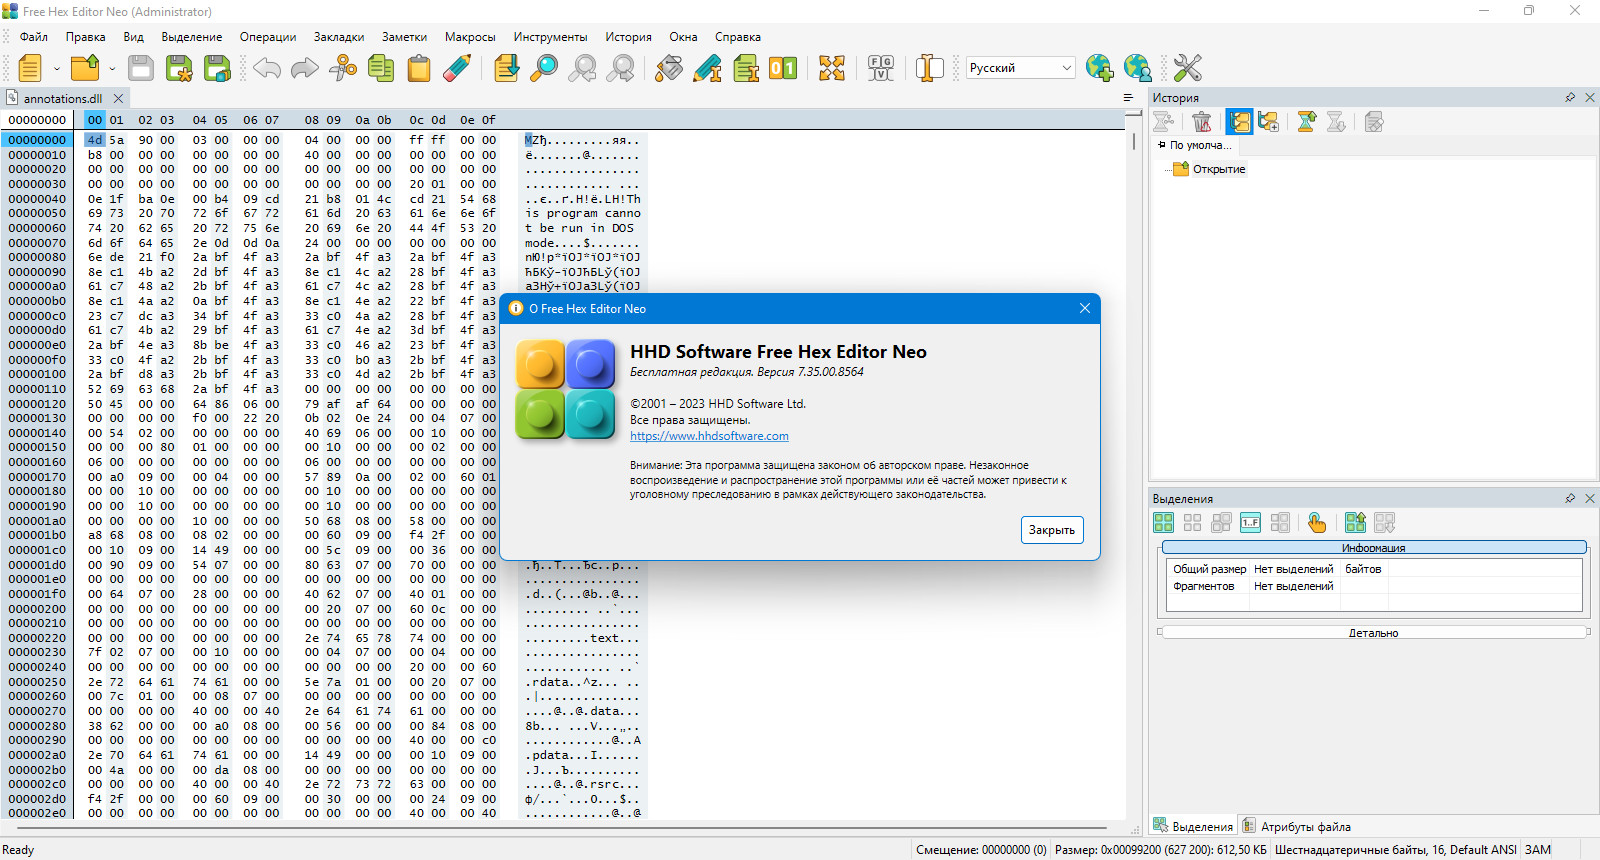The width and height of the screenshot is (1600, 860).
Task: Click the new history branch icon with plus
Action: click(x=1269, y=122)
